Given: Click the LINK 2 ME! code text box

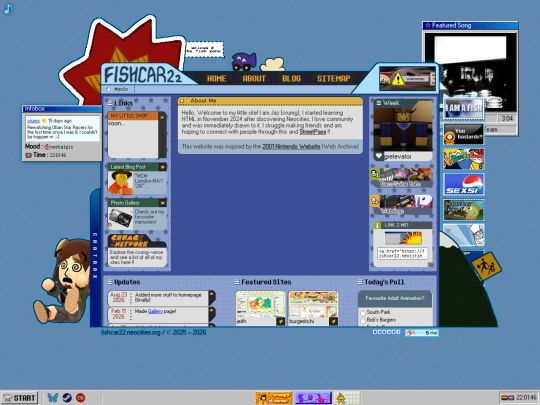Looking at the screenshot, I should [x=402, y=253].
